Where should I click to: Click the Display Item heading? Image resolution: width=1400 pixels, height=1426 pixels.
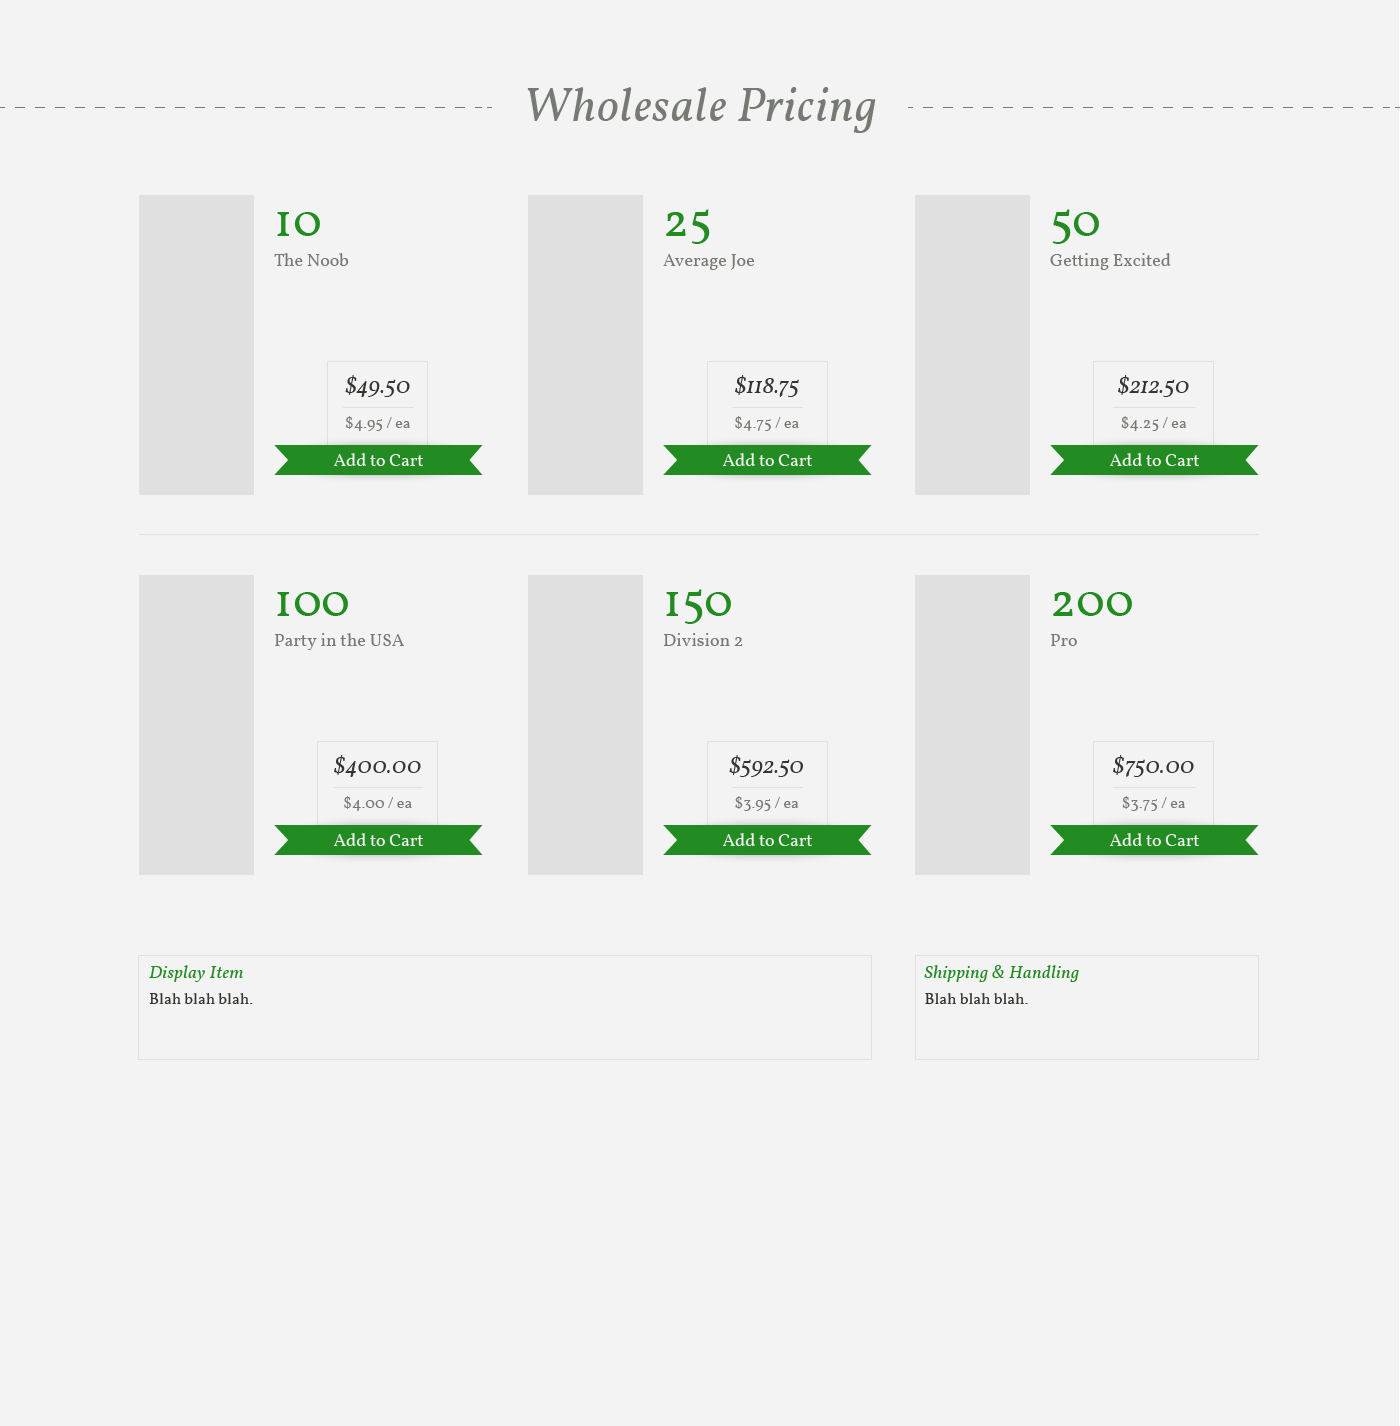tap(196, 972)
